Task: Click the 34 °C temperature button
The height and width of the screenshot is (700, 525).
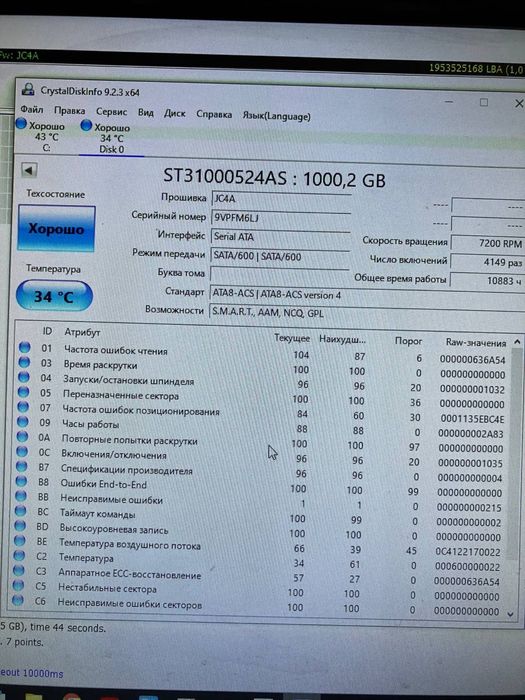Action: coord(54,296)
